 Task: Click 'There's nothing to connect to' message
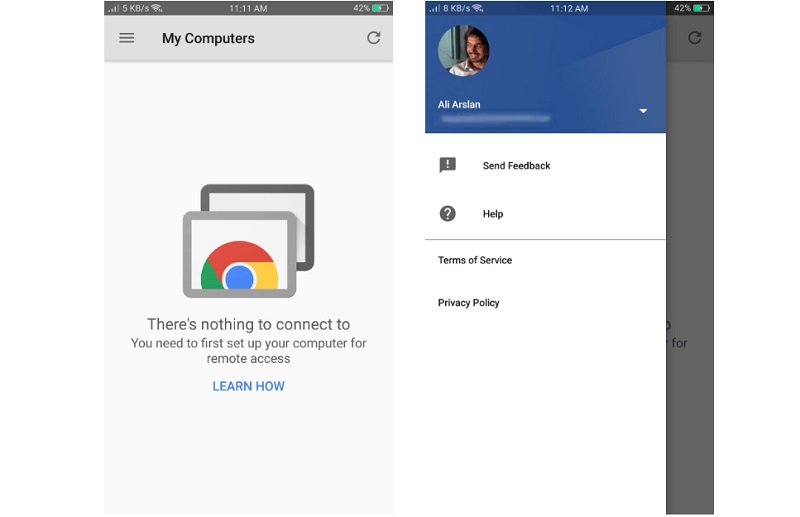[x=248, y=325]
